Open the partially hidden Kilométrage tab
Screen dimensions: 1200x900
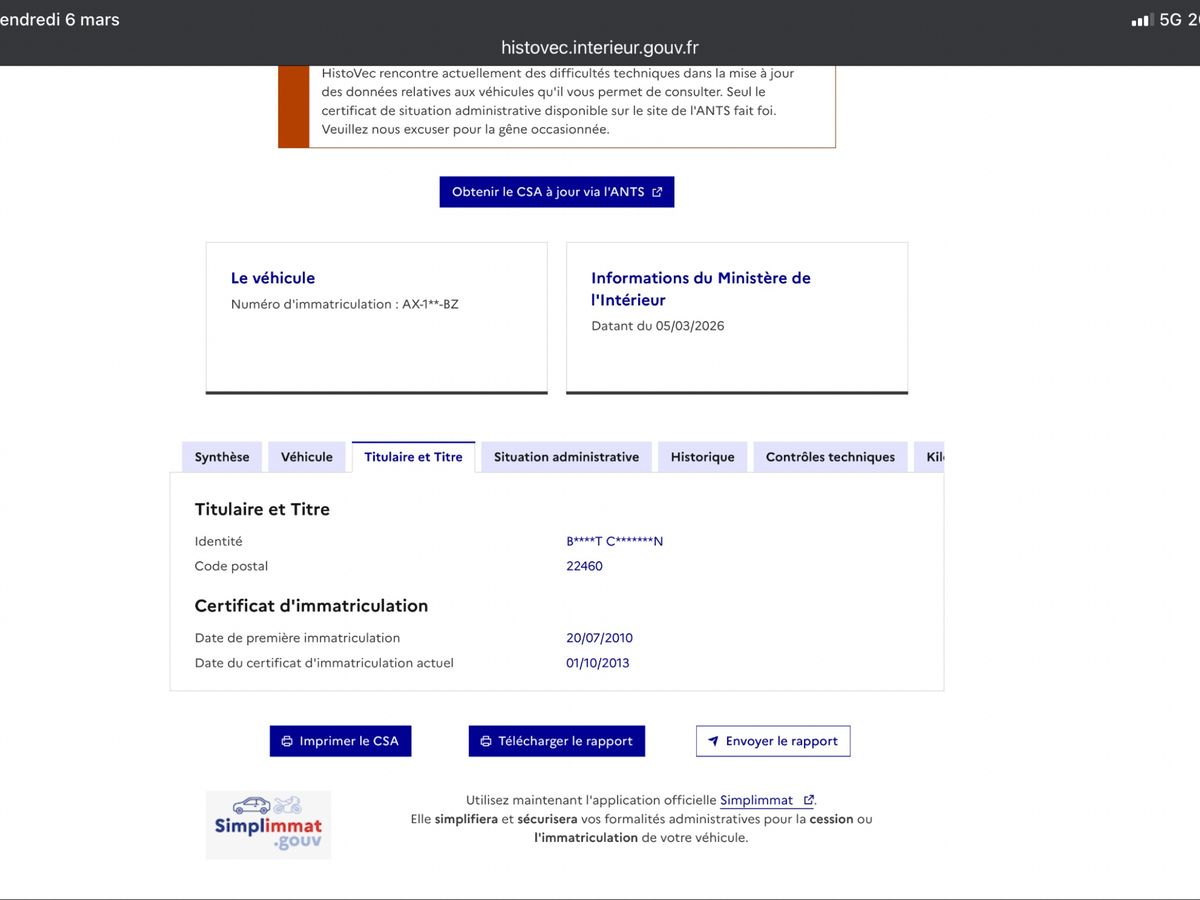929,457
